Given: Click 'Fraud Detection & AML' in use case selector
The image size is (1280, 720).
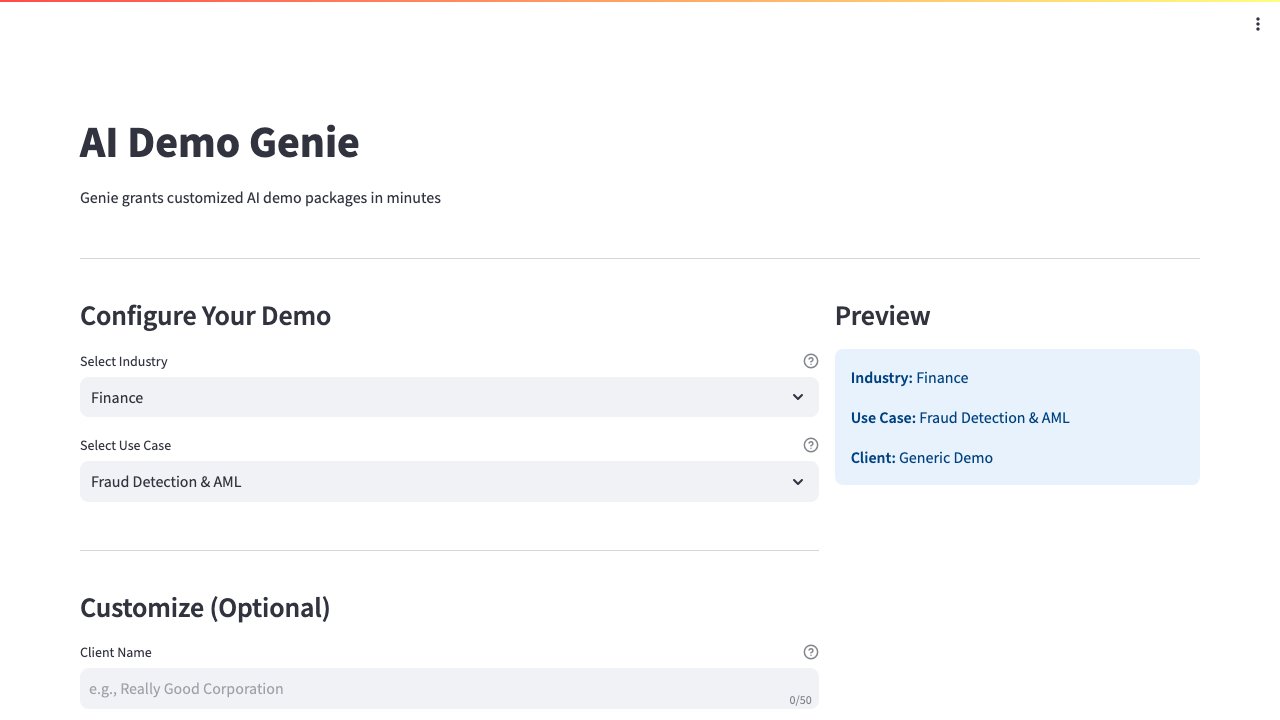Looking at the screenshot, I should [x=166, y=482].
